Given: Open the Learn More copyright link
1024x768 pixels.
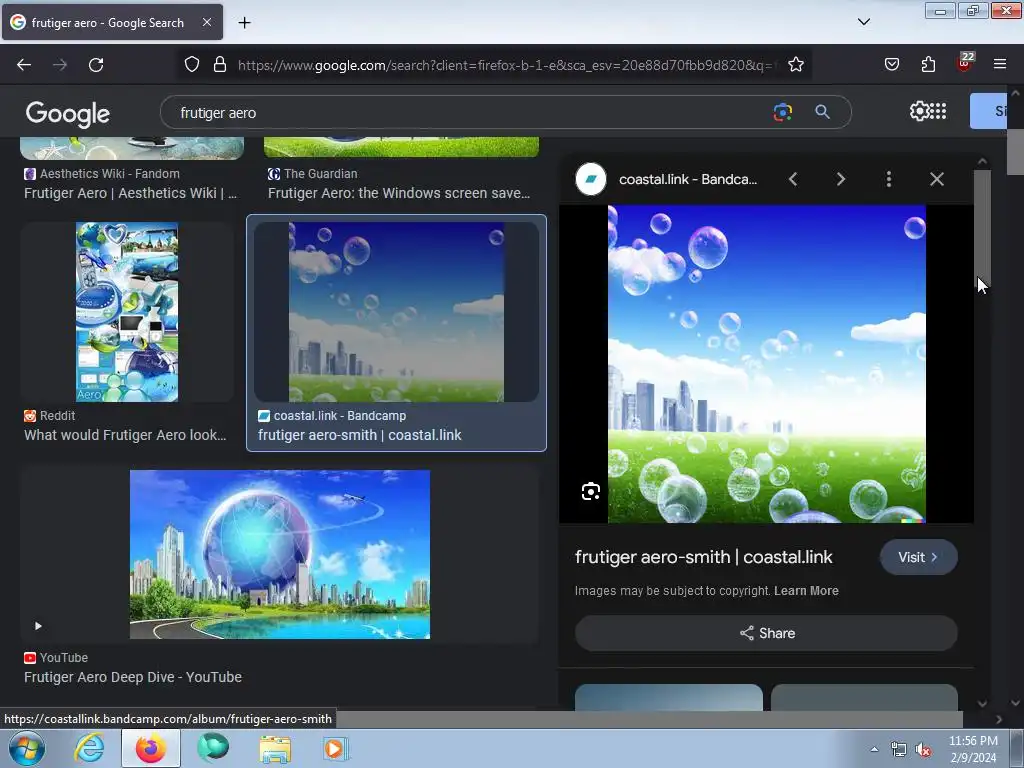Looking at the screenshot, I should (806, 590).
